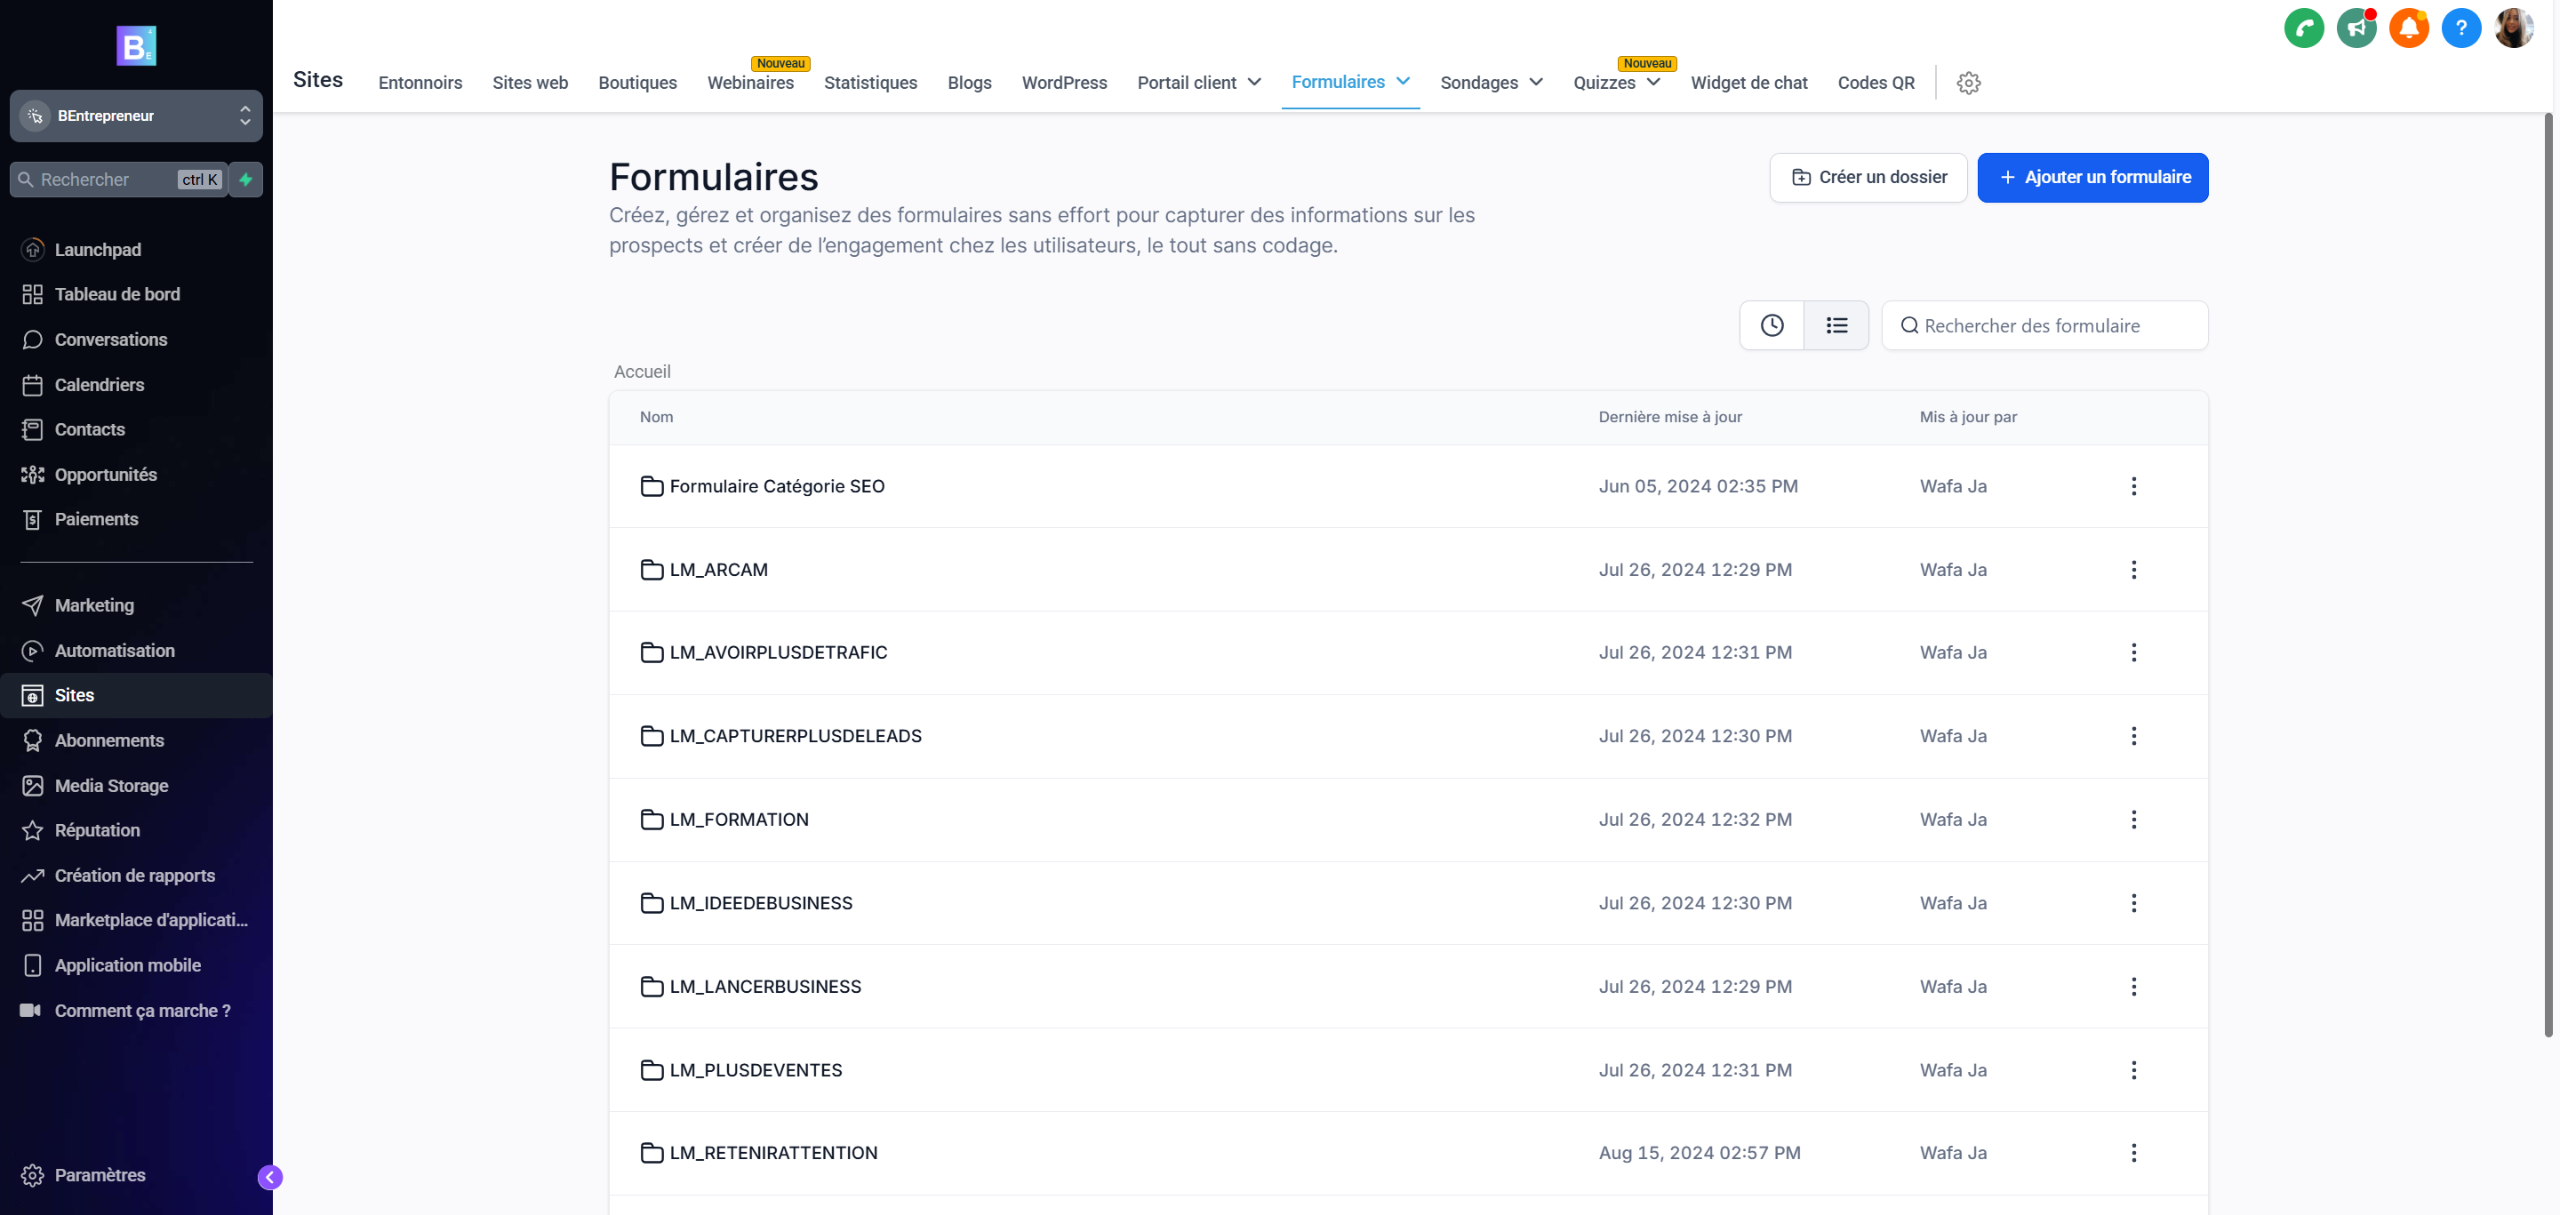This screenshot has height=1215, width=2560.
Task: Switch to list view layout
Action: pyautogui.click(x=1836, y=326)
